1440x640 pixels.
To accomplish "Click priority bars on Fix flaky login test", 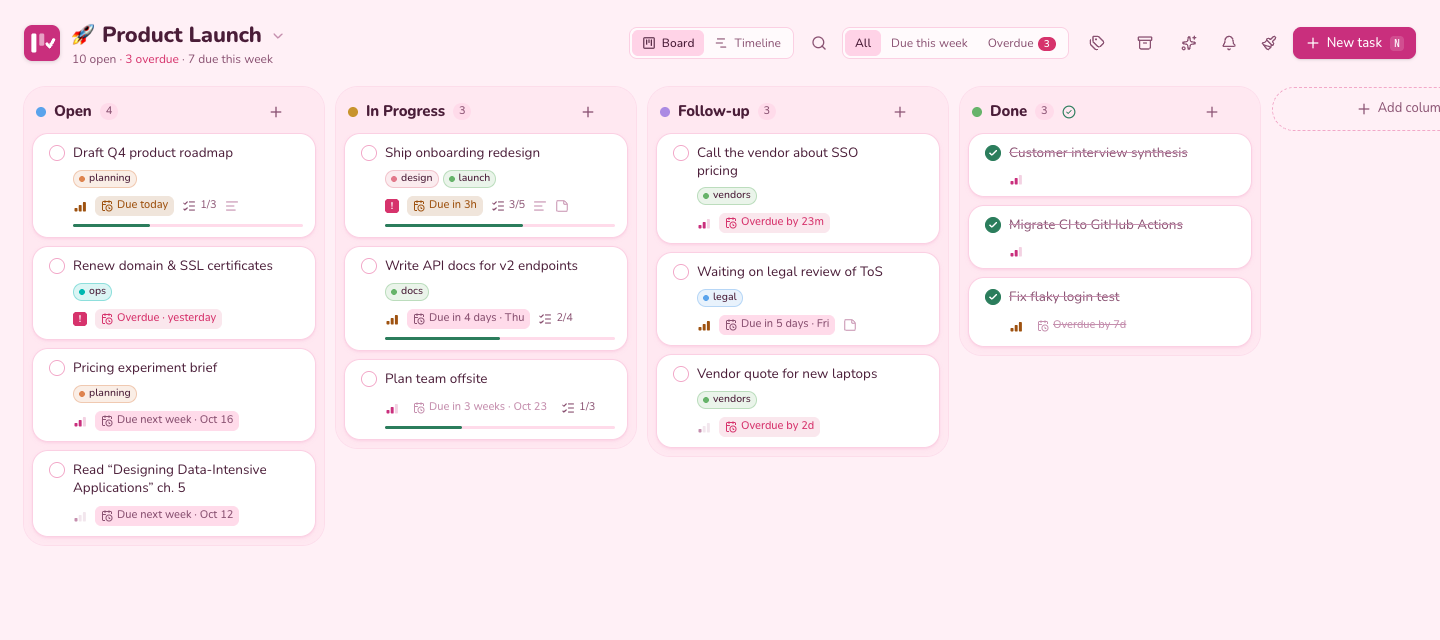I will pos(1016,326).
